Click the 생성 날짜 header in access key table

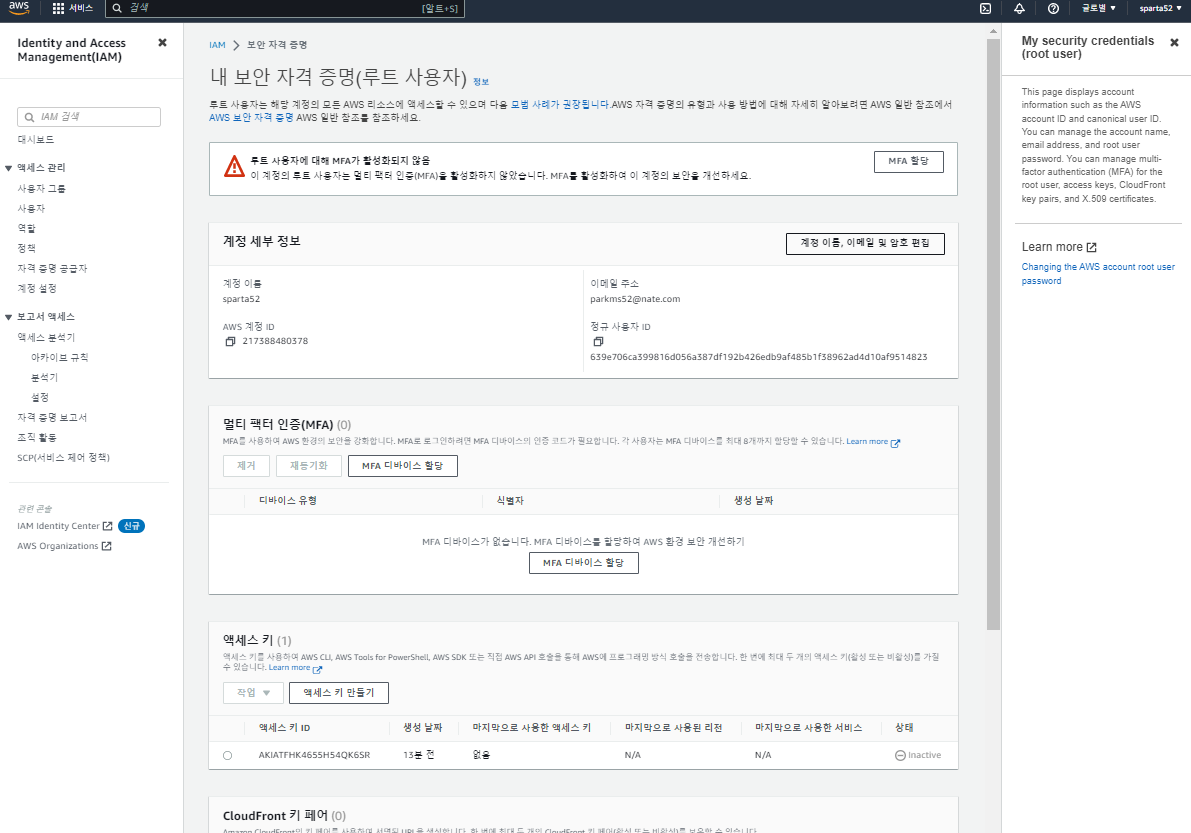click(422, 727)
